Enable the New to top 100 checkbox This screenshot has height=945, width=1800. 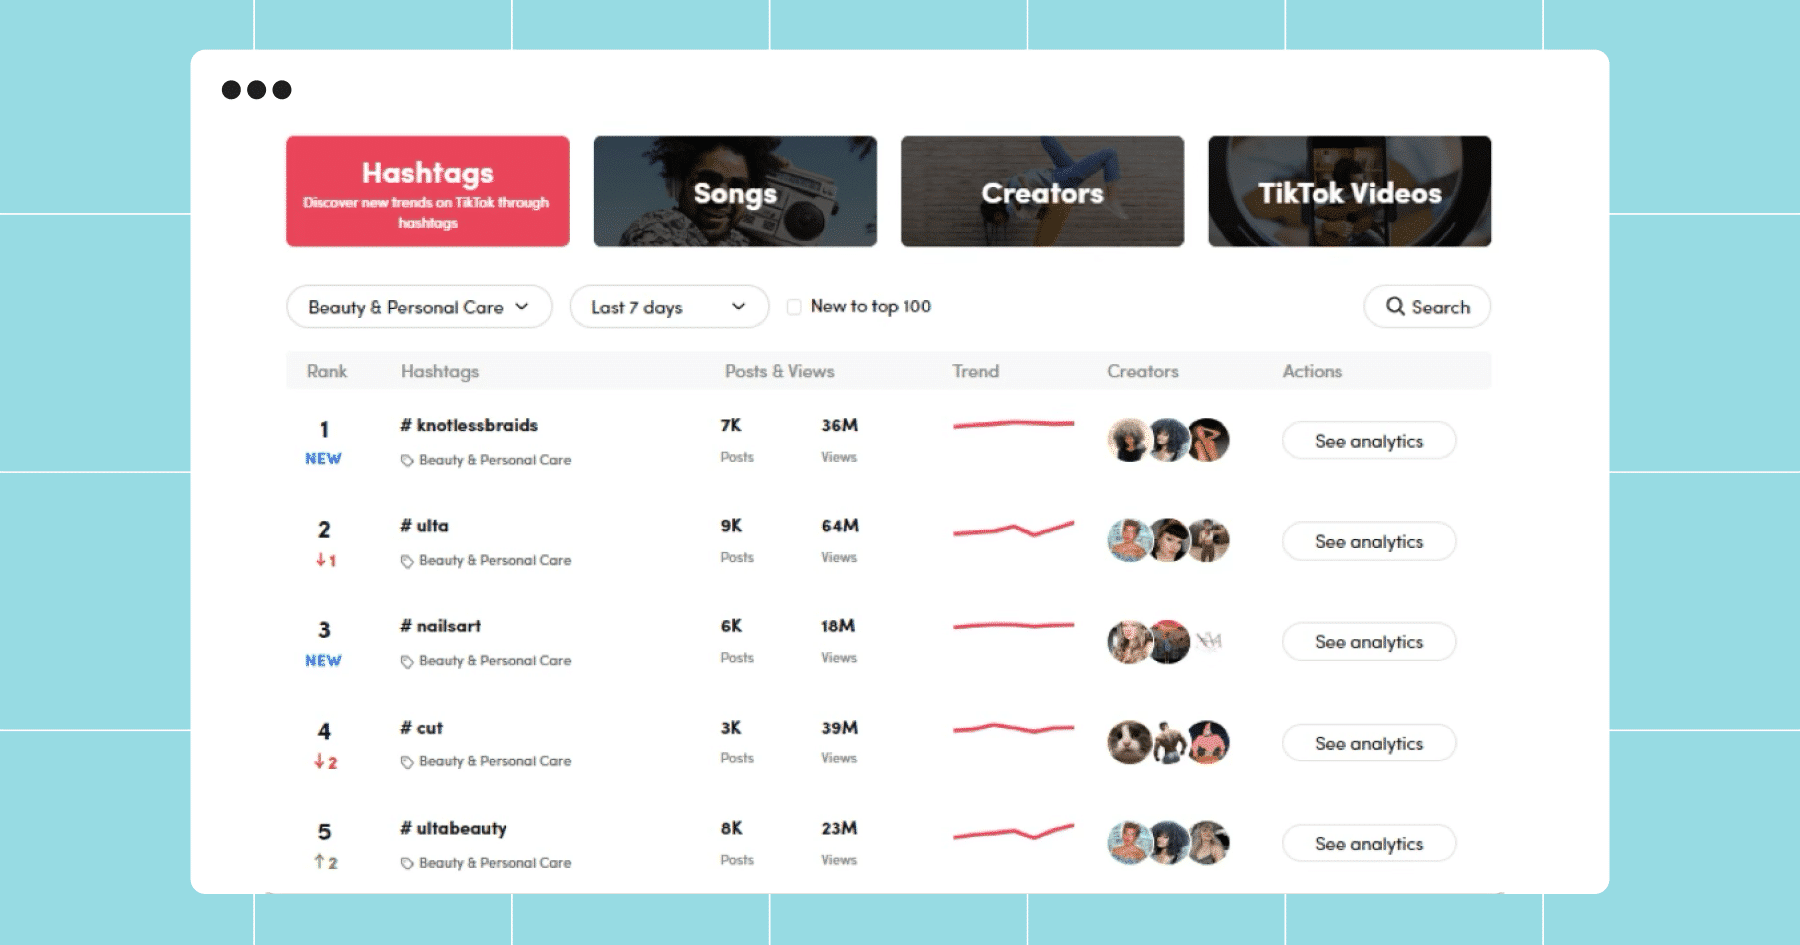point(794,307)
